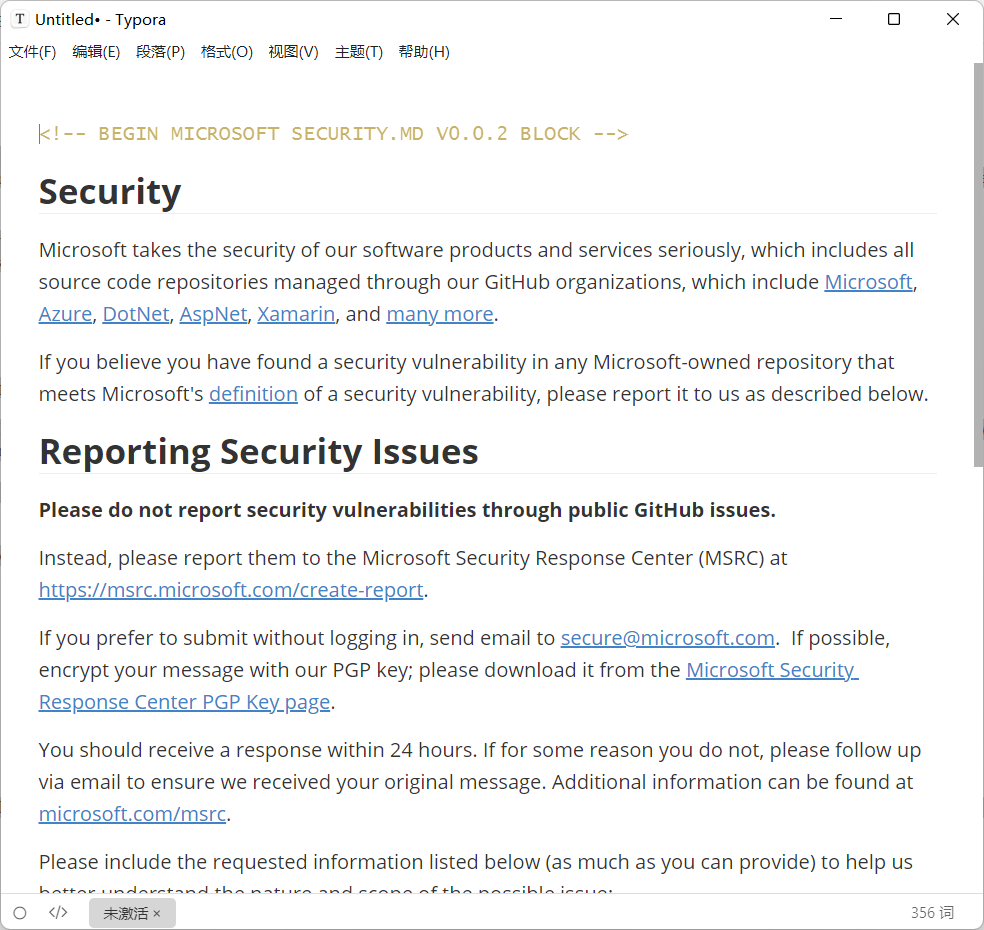Place cursor in 'Reporting Security Issues' heading
Image resolution: width=984 pixels, height=930 pixels.
point(259,452)
